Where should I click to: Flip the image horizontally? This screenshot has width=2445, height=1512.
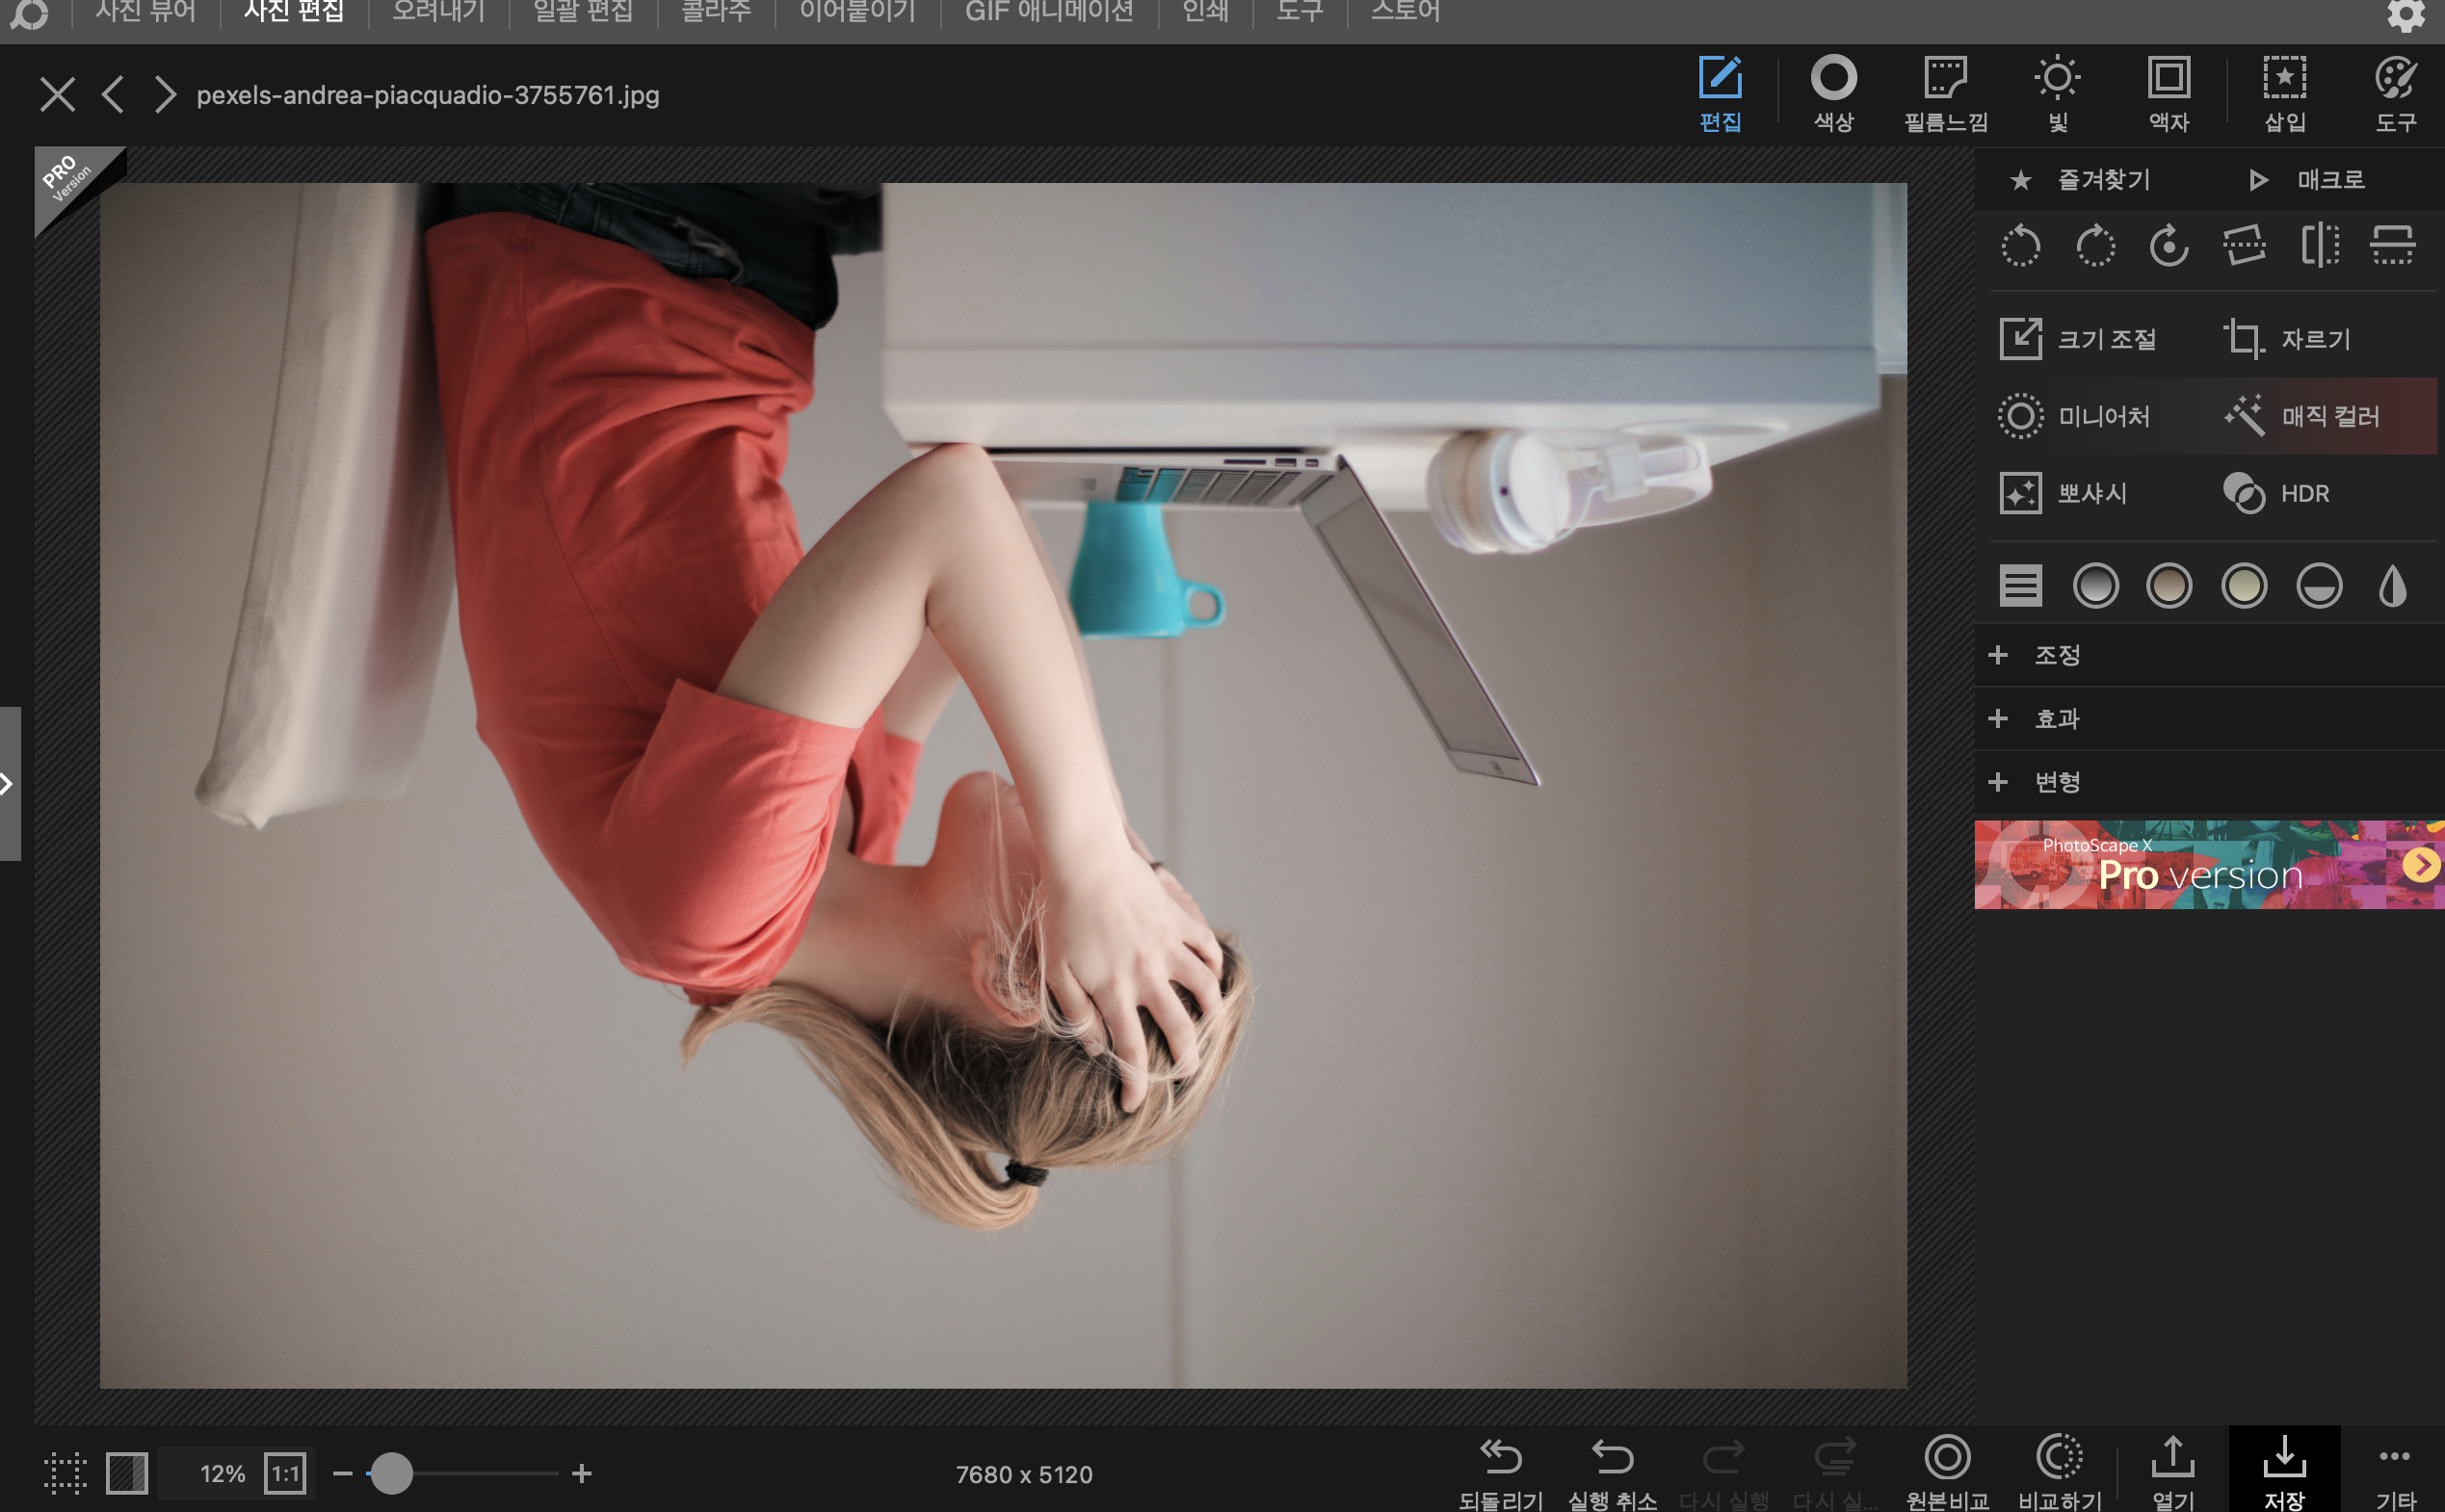(2319, 246)
